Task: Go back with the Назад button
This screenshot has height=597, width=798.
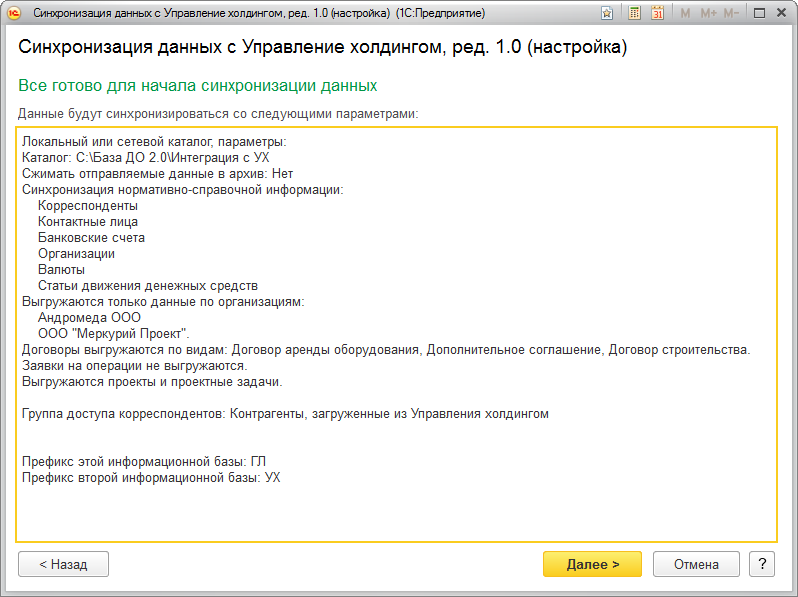Action: pyautogui.click(x=64, y=564)
